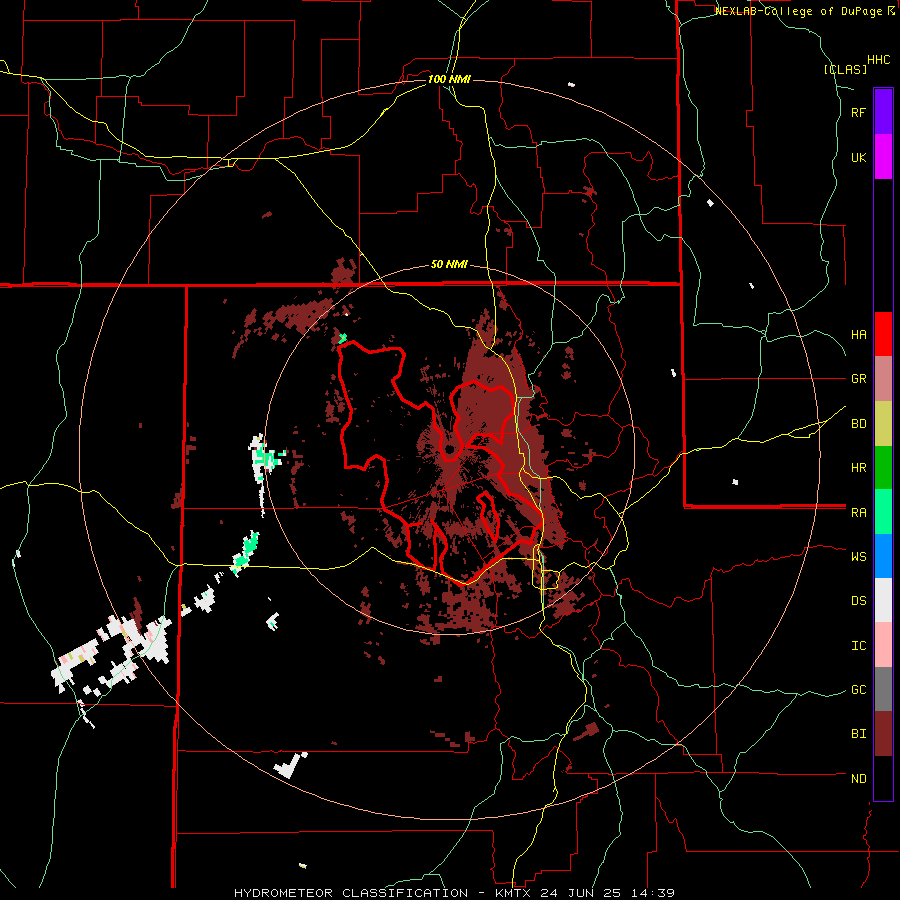Pick the DS dry snow white swatch
The image size is (900, 900).
[883, 600]
